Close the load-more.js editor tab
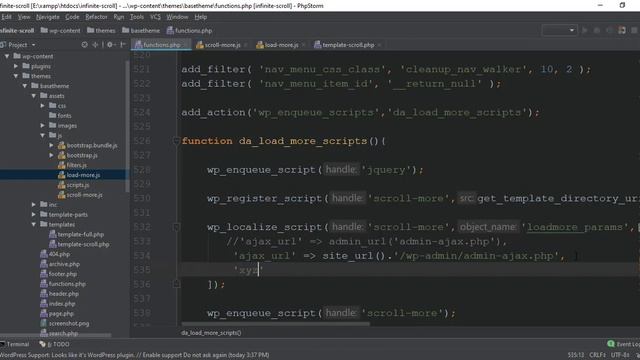 303,45
